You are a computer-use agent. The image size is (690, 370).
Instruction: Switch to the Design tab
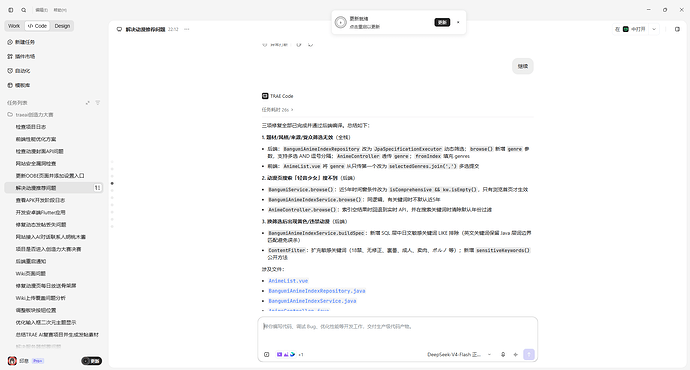(62, 26)
